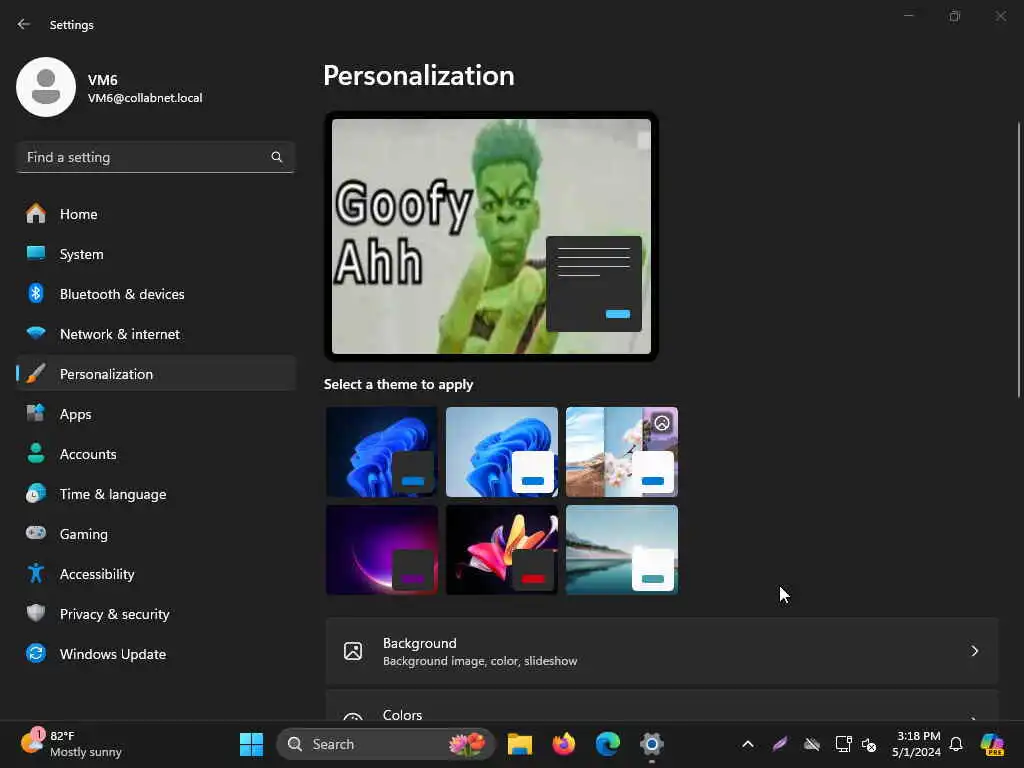Click the Settings gear on the taskbar
This screenshot has width=1024, height=768.
tap(652, 744)
